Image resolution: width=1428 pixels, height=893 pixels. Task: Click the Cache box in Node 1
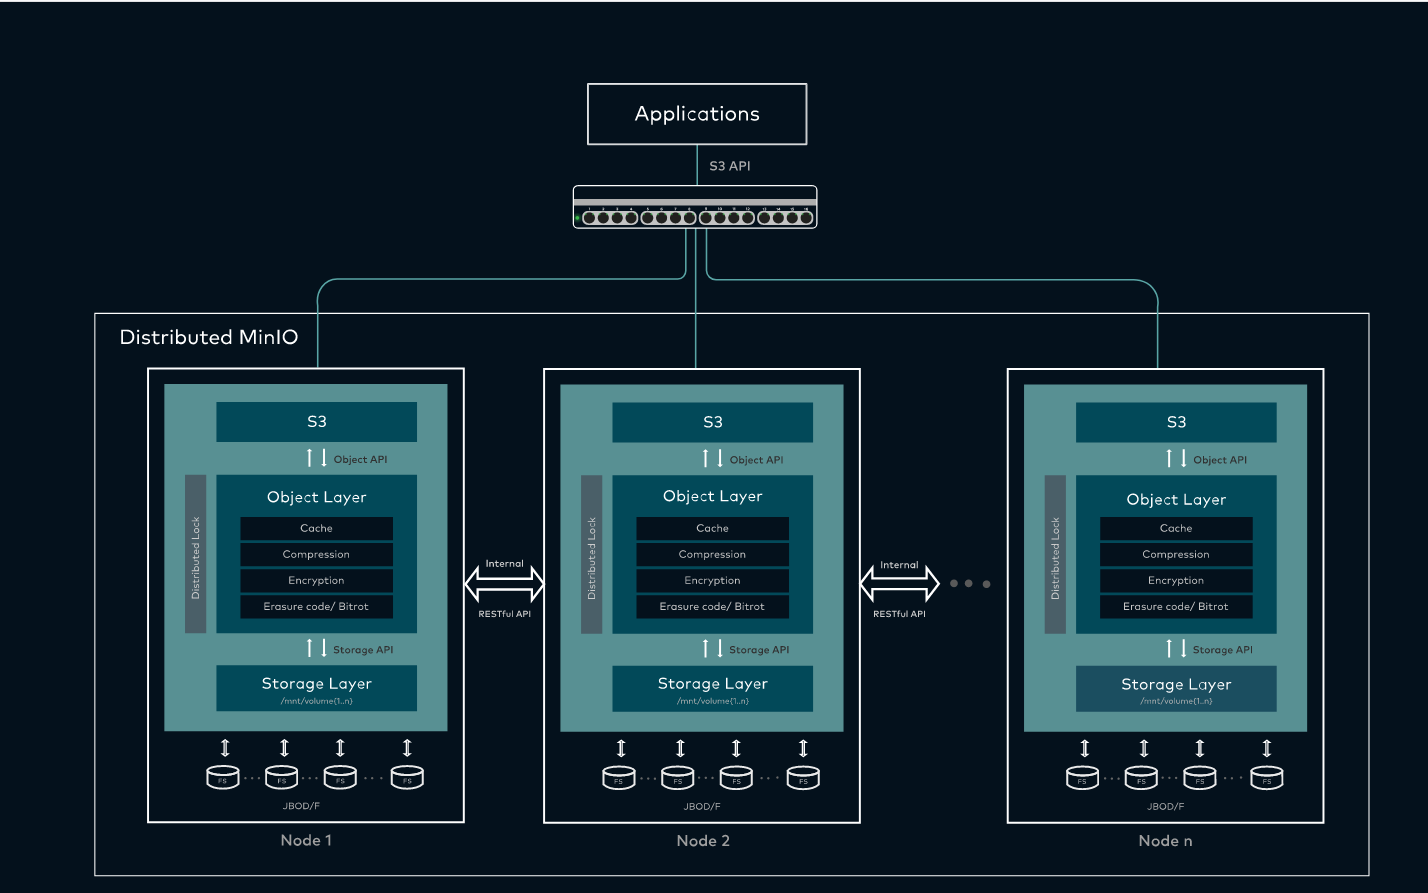pos(317,528)
